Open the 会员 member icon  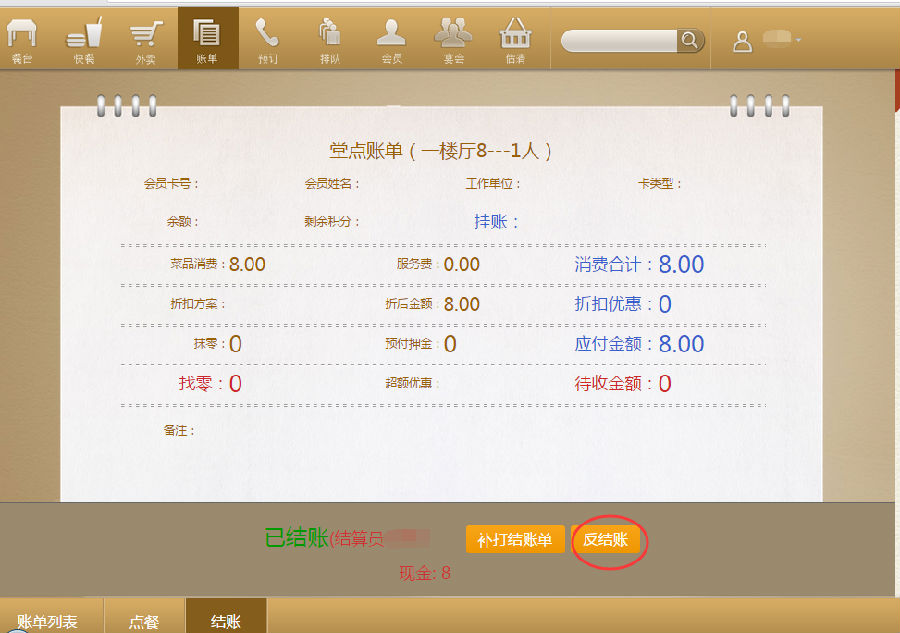(x=391, y=38)
